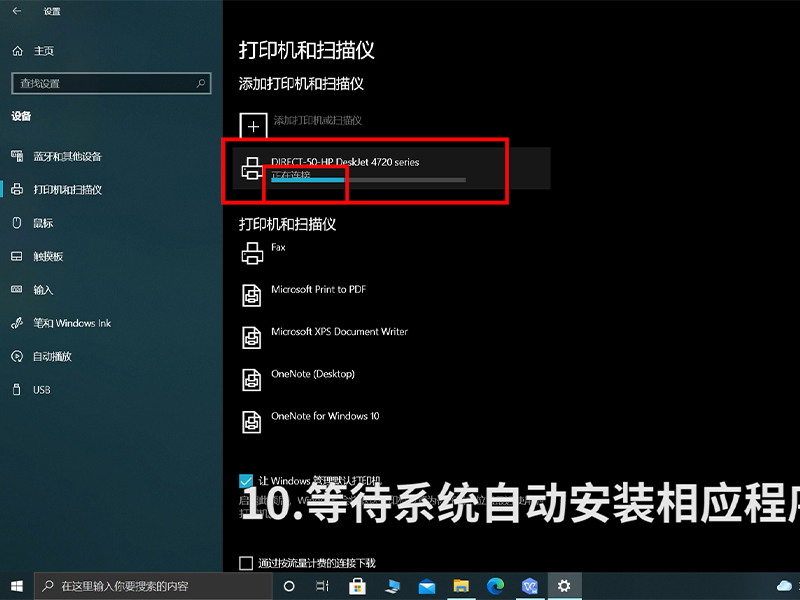Click the HP DeskJet printer icon
The image size is (800, 600).
[x=252, y=168]
